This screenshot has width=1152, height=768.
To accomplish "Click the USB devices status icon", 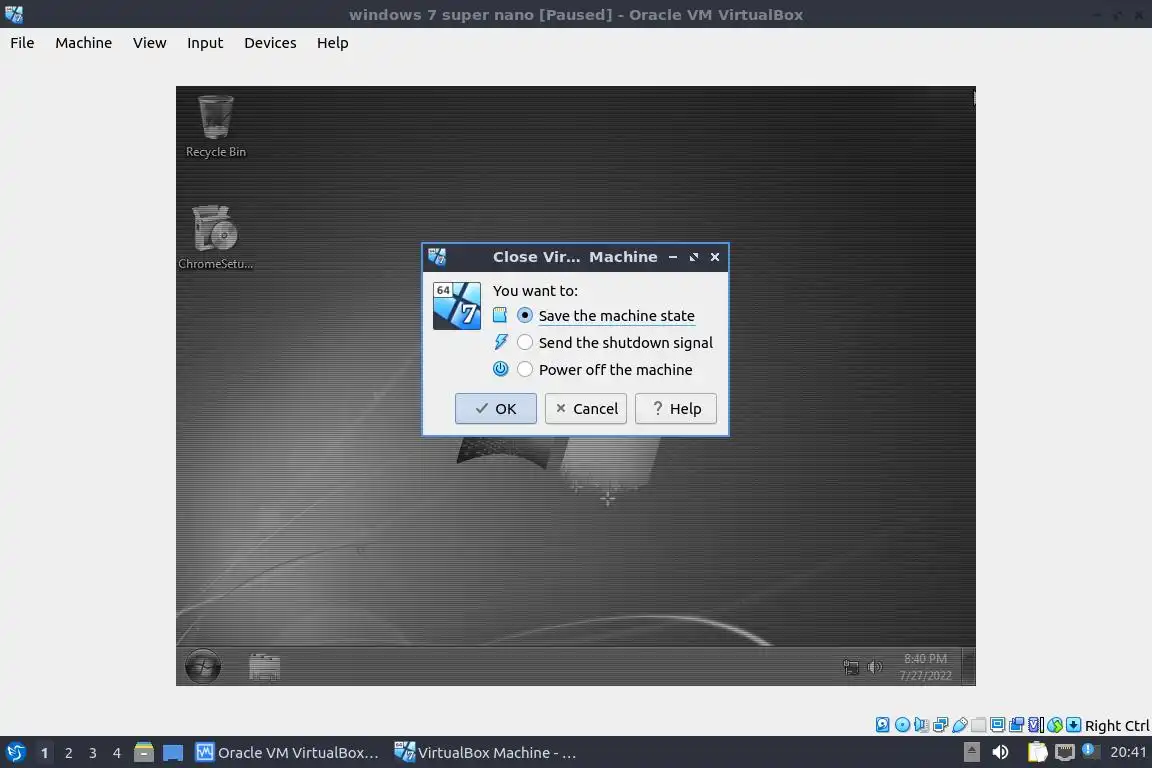I will 960,725.
